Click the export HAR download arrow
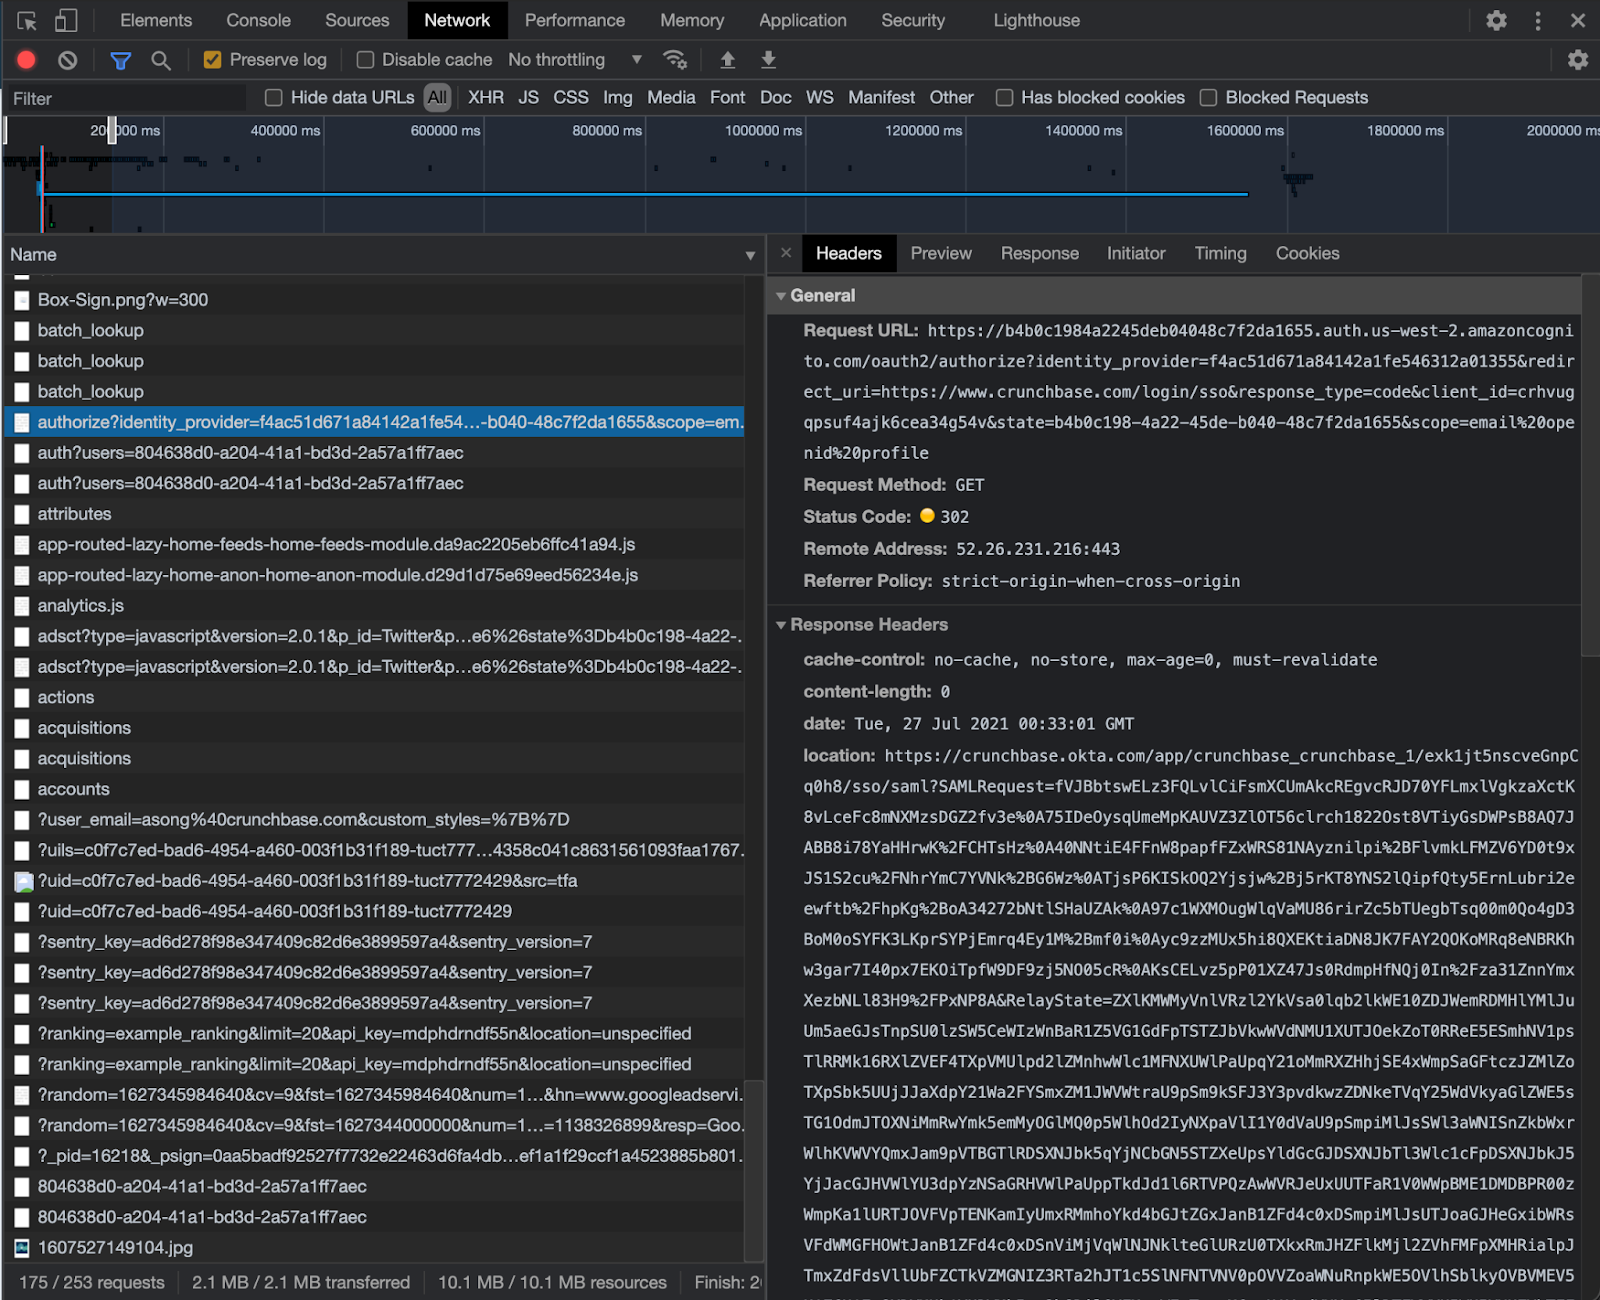This screenshot has height=1300, width=1600. click(x=768, y=60)
